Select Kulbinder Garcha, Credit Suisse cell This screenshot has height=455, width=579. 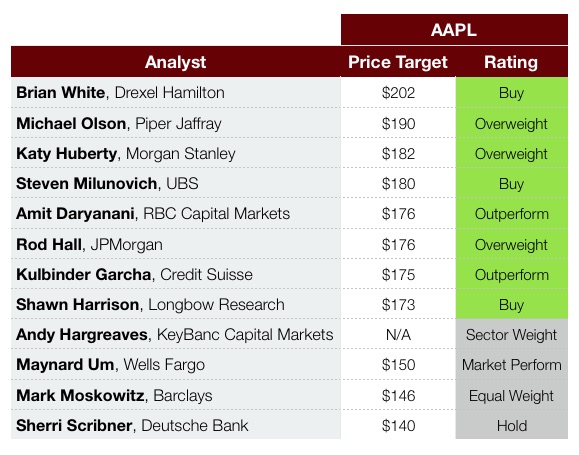pos(176,274)
